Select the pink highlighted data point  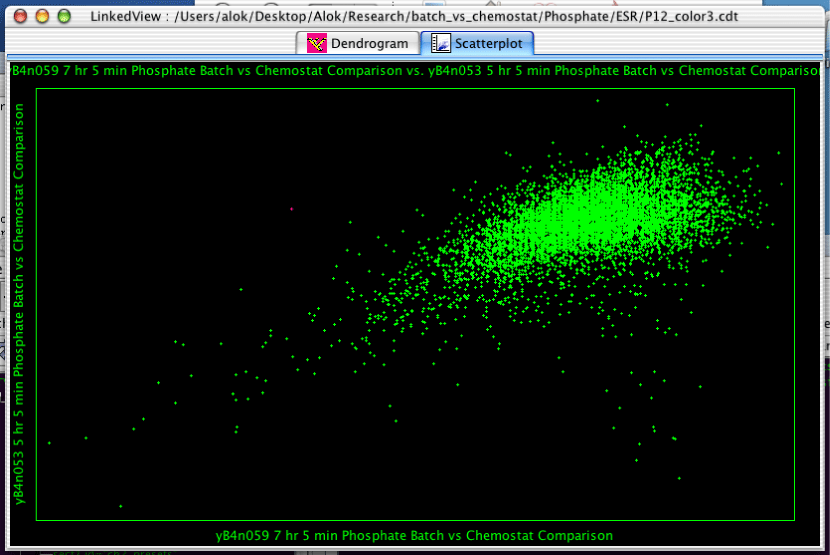(x=292, y=209)
